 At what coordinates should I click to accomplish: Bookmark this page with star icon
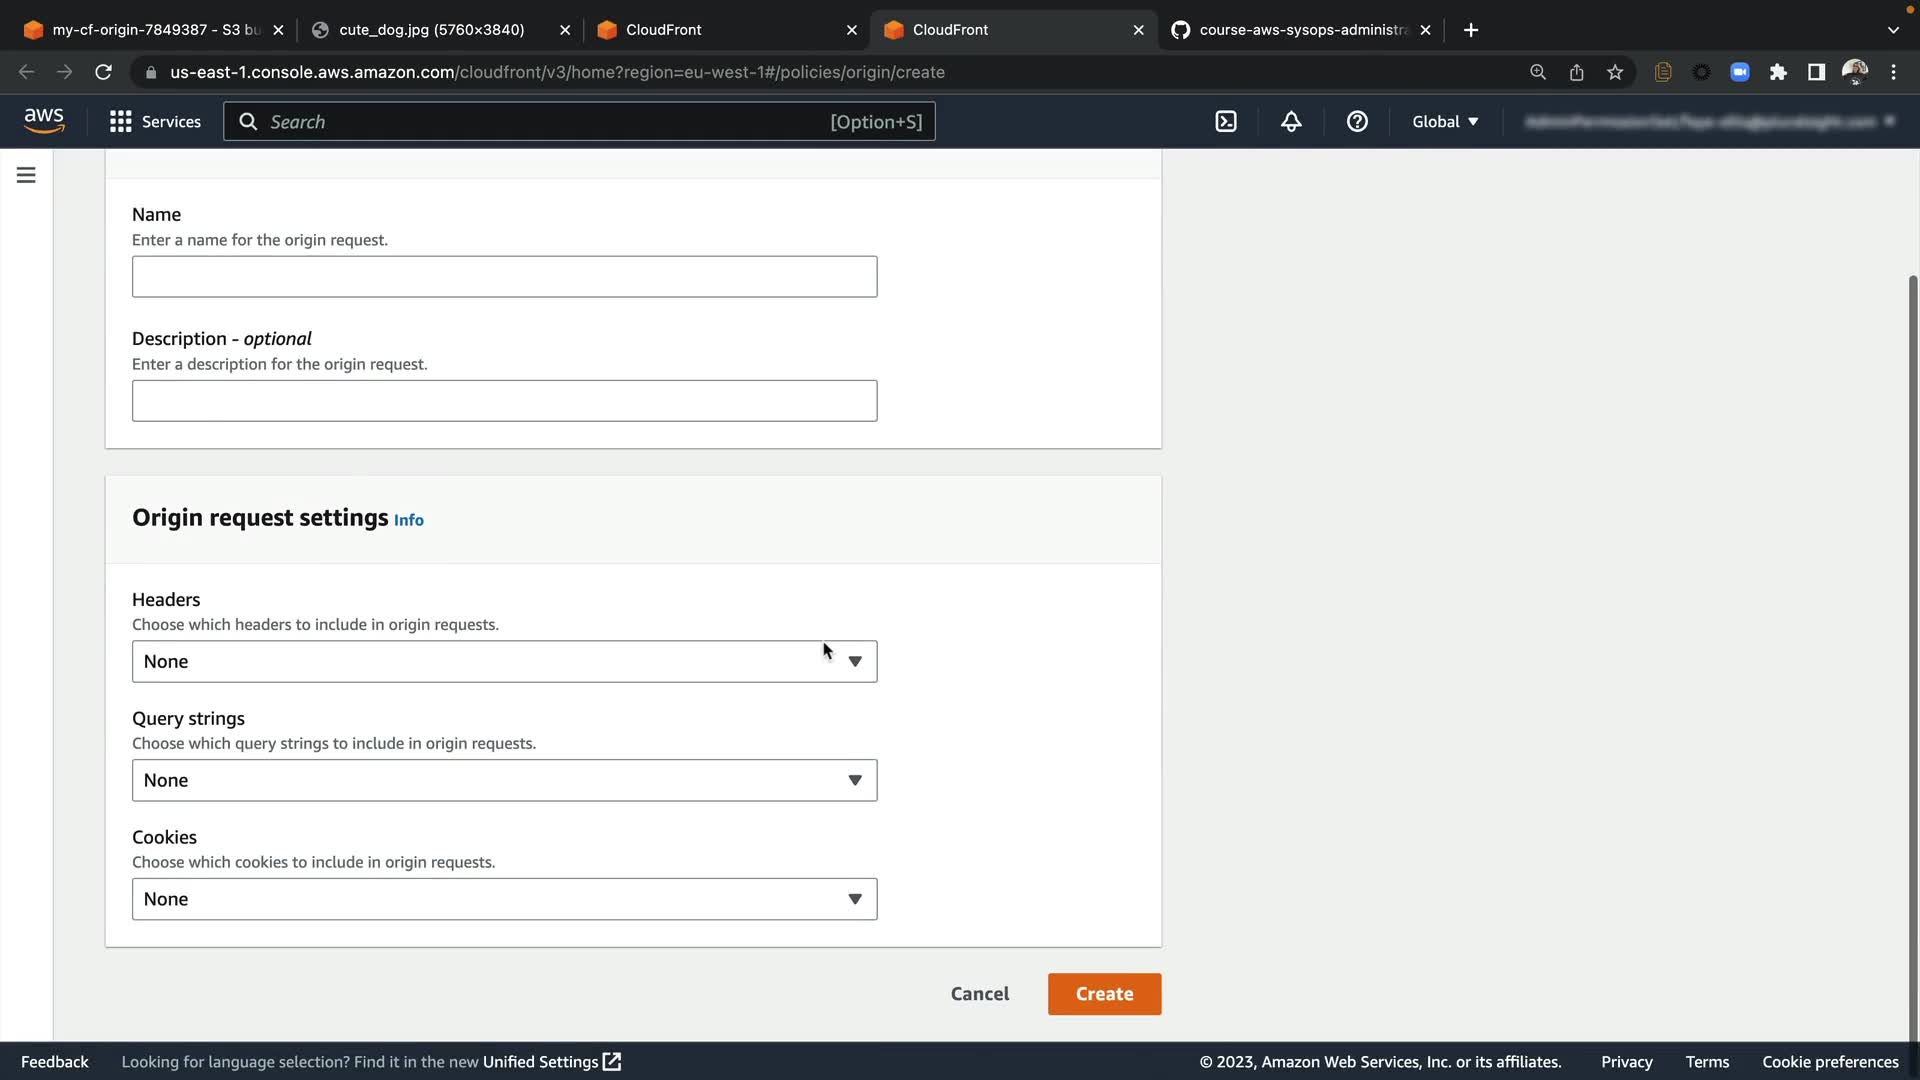point(1615,72)
